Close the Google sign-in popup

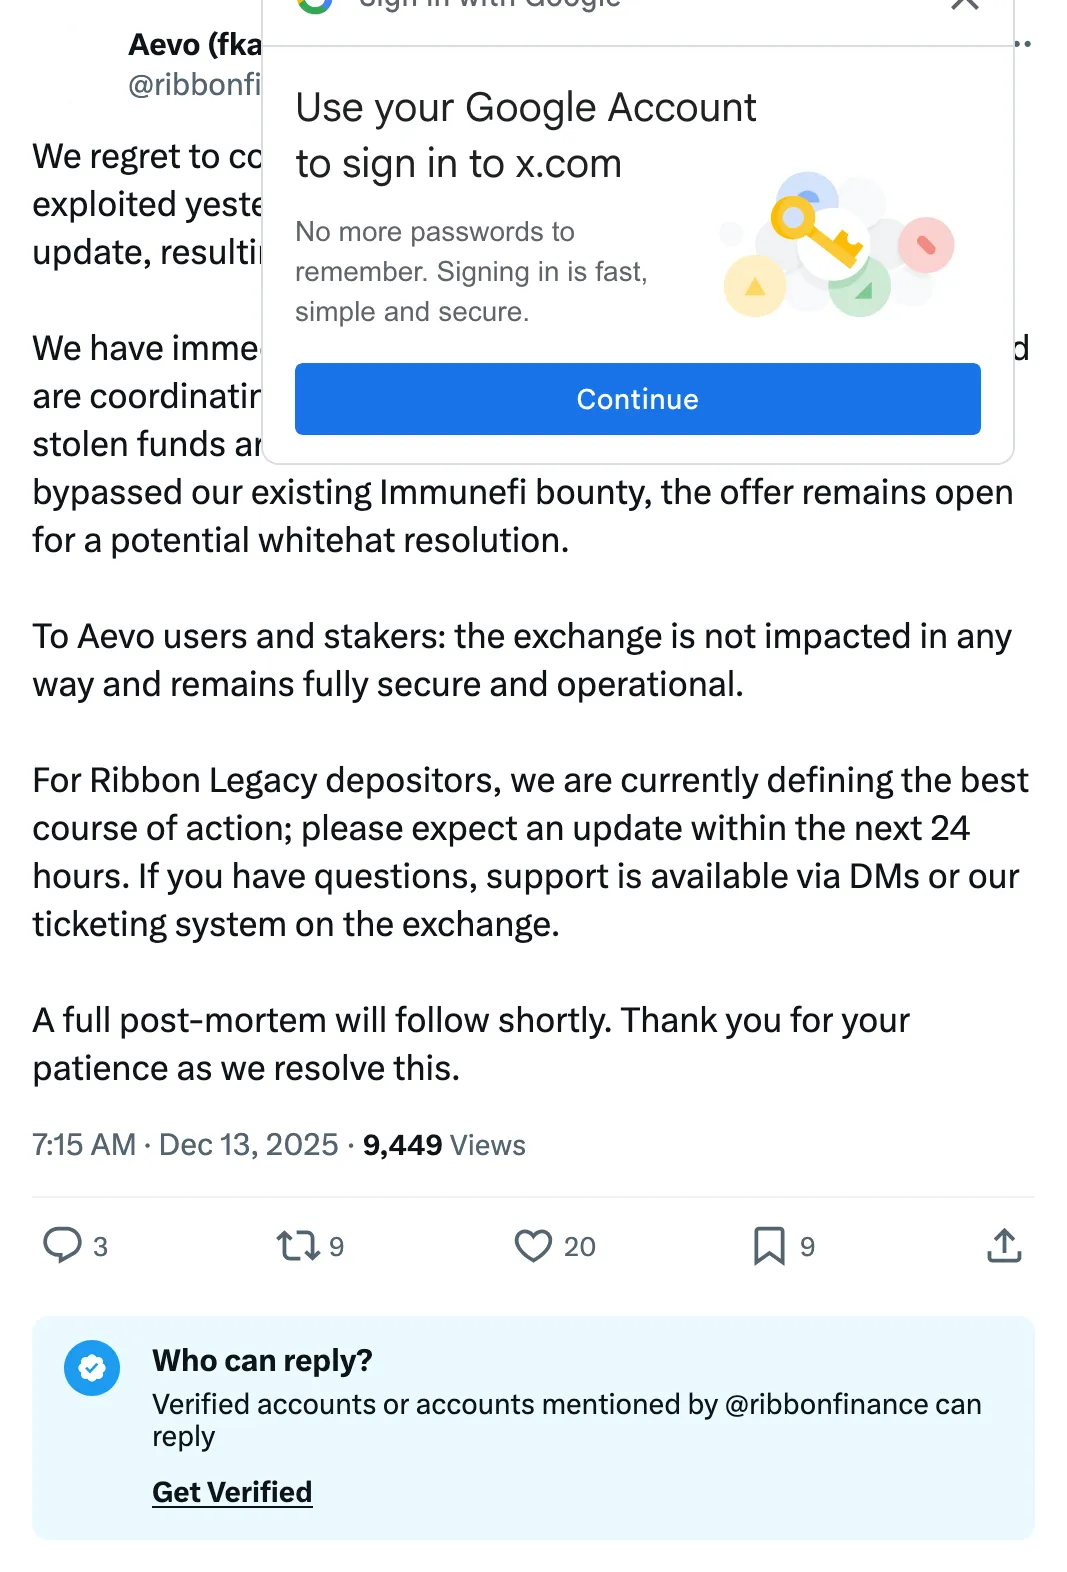tap(964, 4)
